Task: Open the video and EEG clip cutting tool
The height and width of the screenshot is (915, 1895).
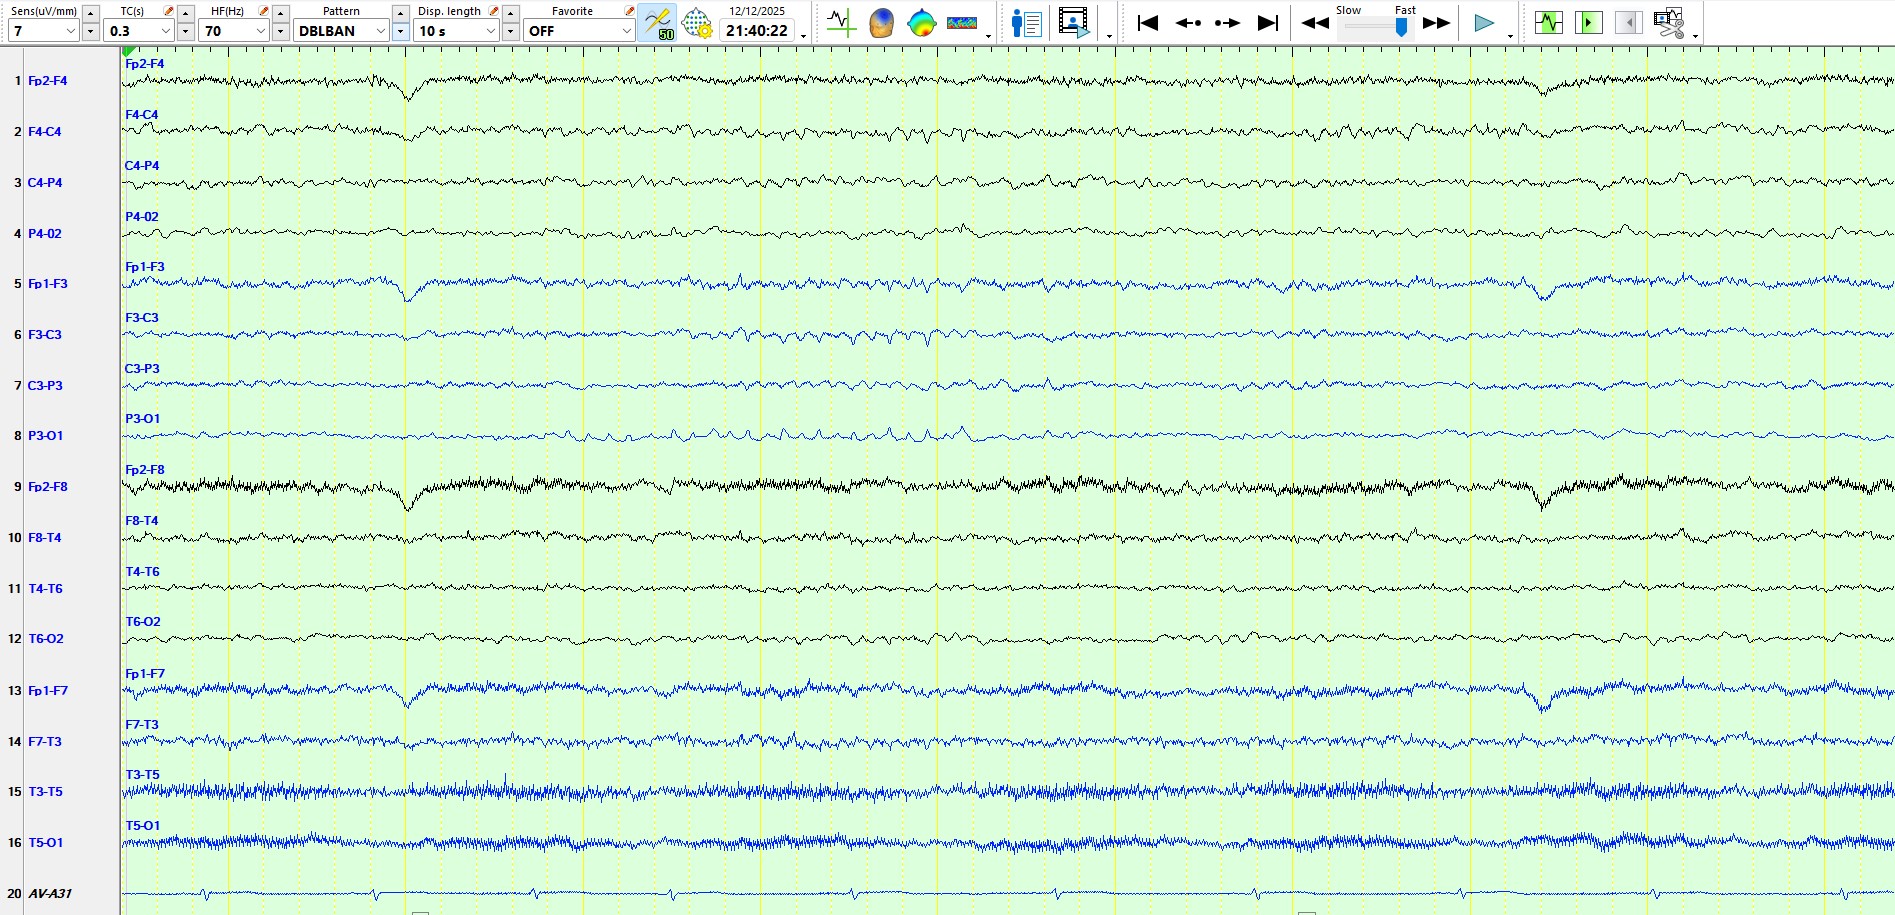Action: tap(1669, 23)
